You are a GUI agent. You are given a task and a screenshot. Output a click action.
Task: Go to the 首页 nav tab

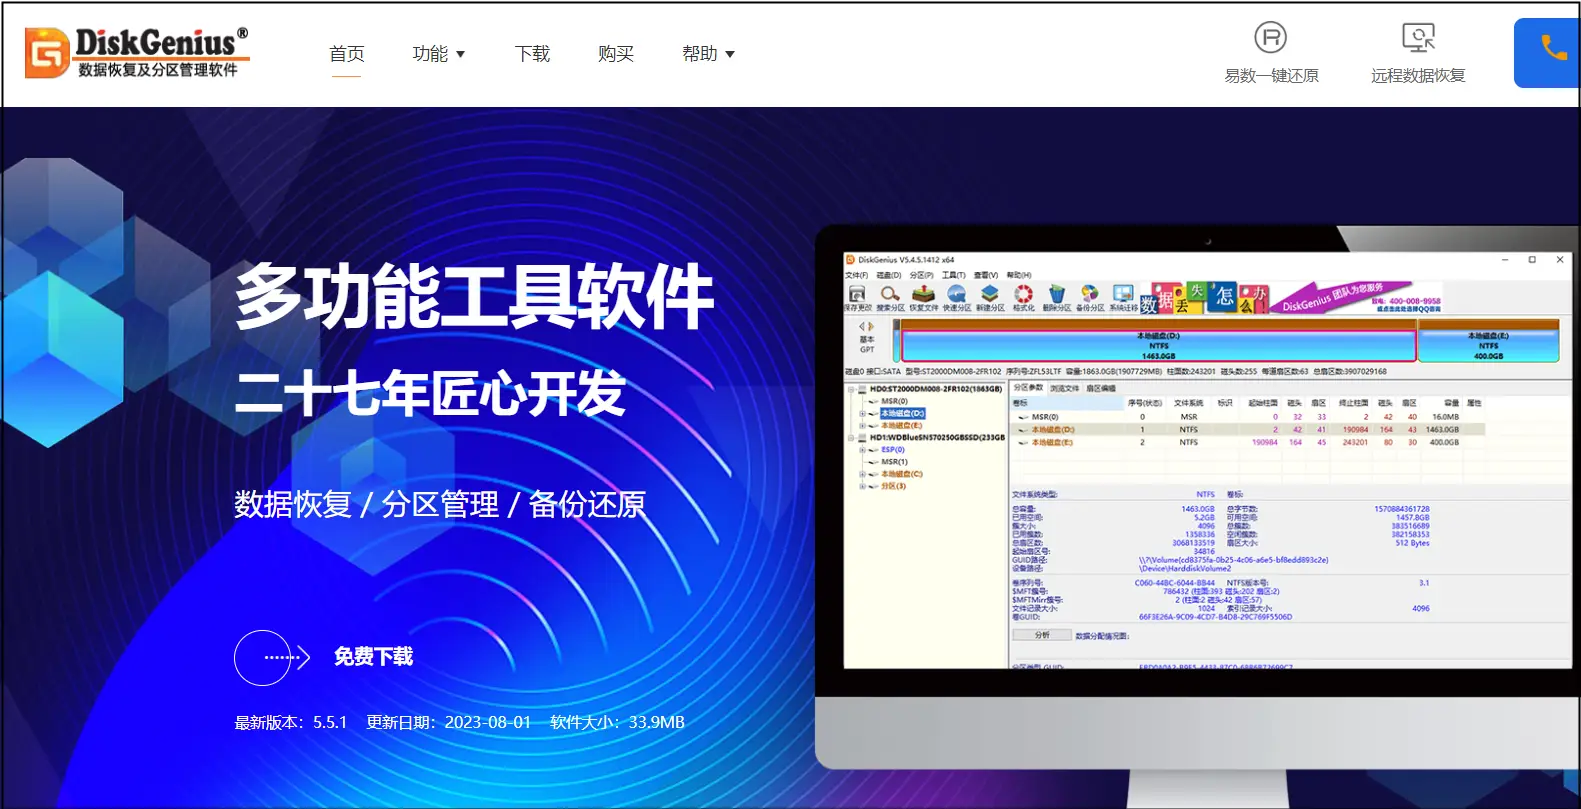[x=347, y=54]
